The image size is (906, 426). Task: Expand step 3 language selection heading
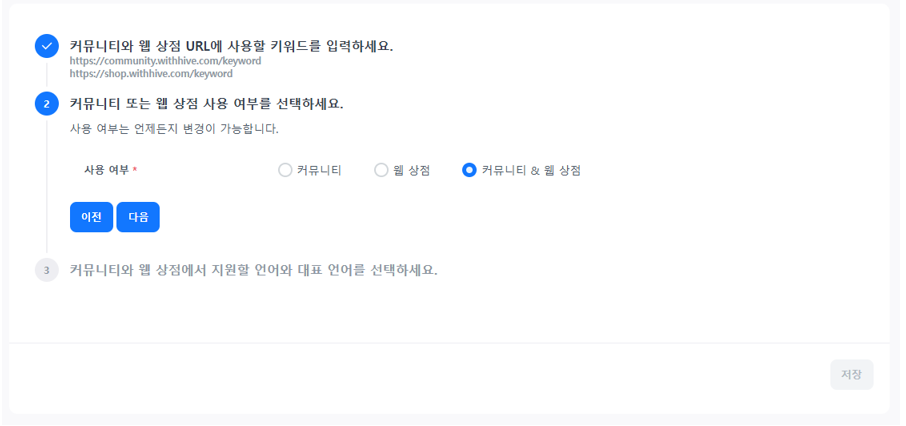point(253,270)
